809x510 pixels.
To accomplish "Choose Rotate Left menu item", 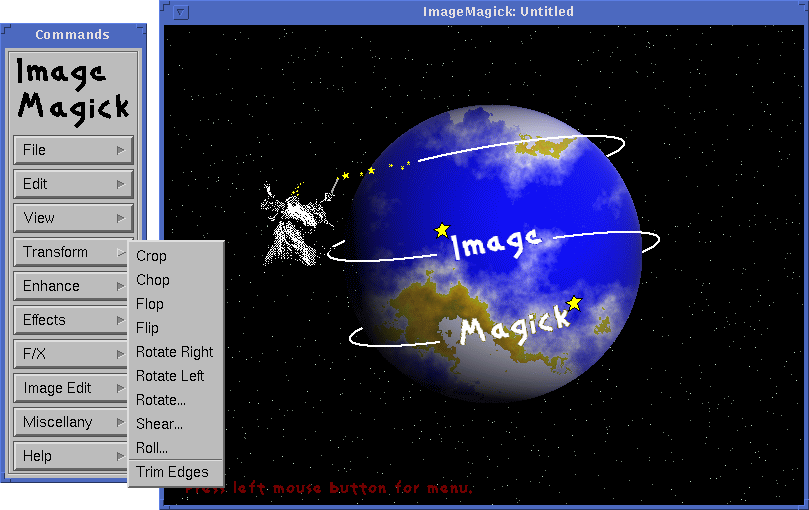I will (170, 376).
